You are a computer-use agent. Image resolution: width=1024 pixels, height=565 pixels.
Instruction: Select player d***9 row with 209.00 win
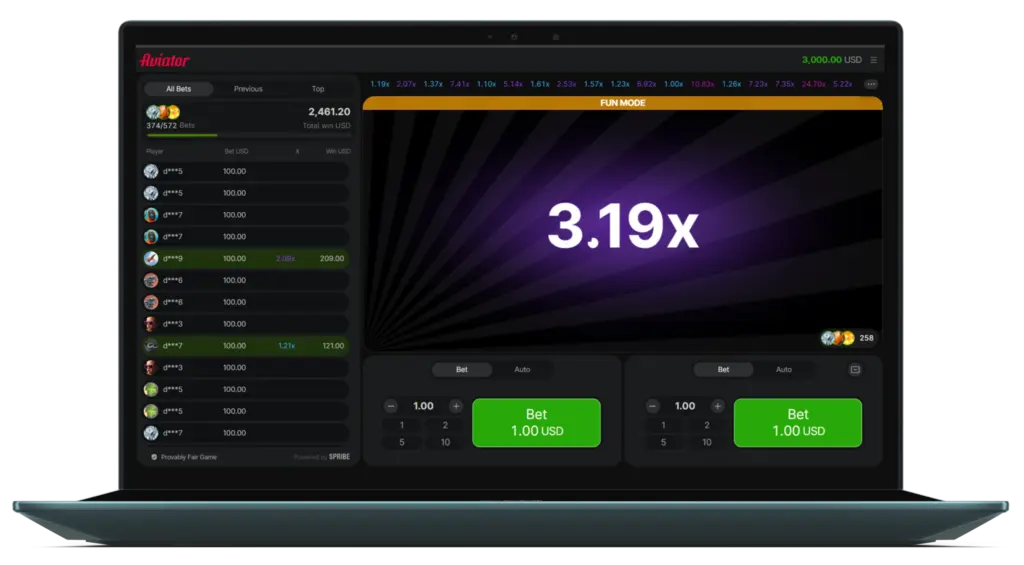[246, 259]
